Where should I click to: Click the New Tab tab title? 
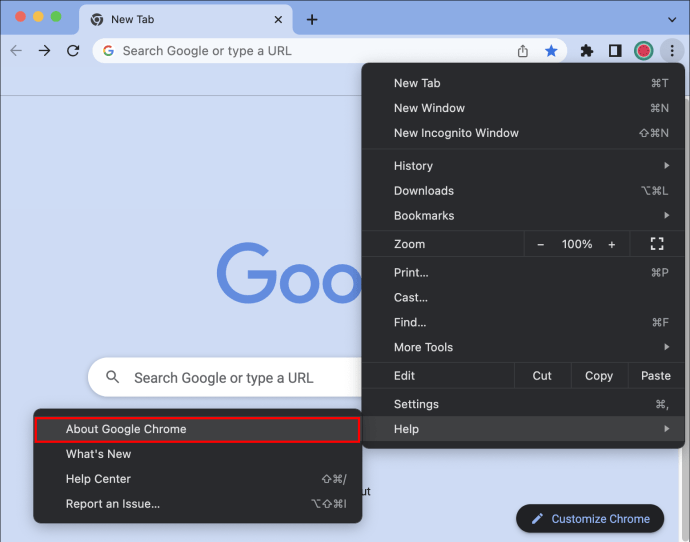(132, 19)
